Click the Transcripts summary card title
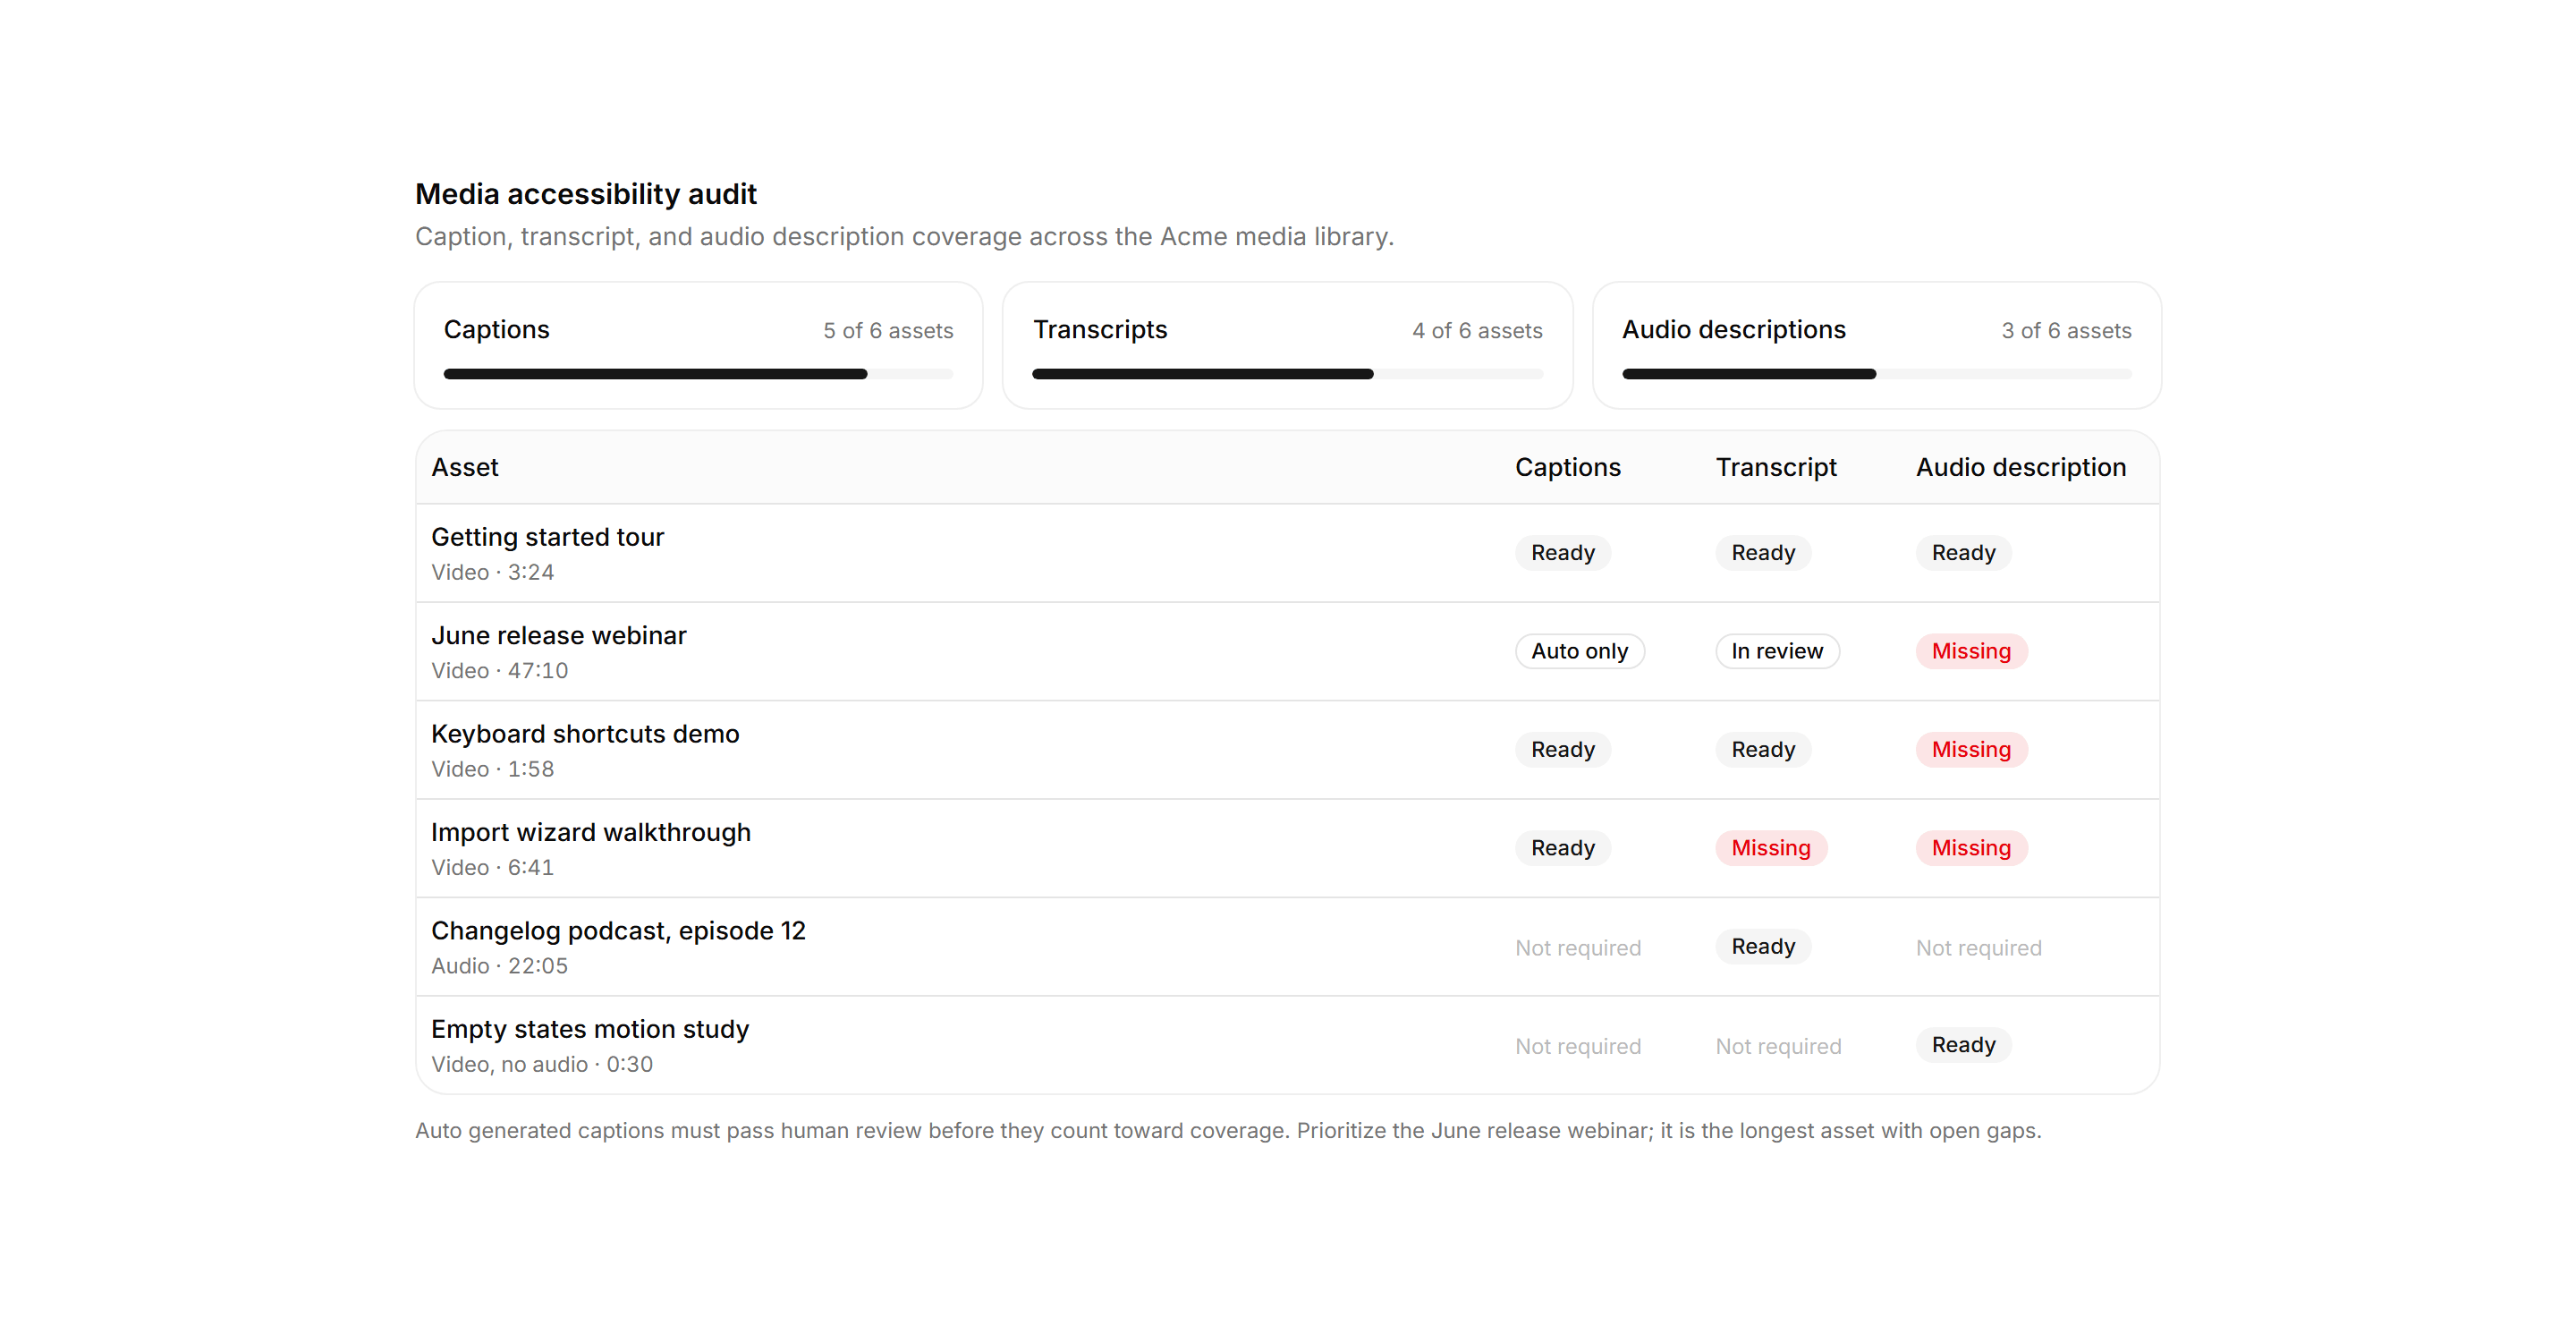This screenshot has width=2576, height=1317. pos(1100,330)
